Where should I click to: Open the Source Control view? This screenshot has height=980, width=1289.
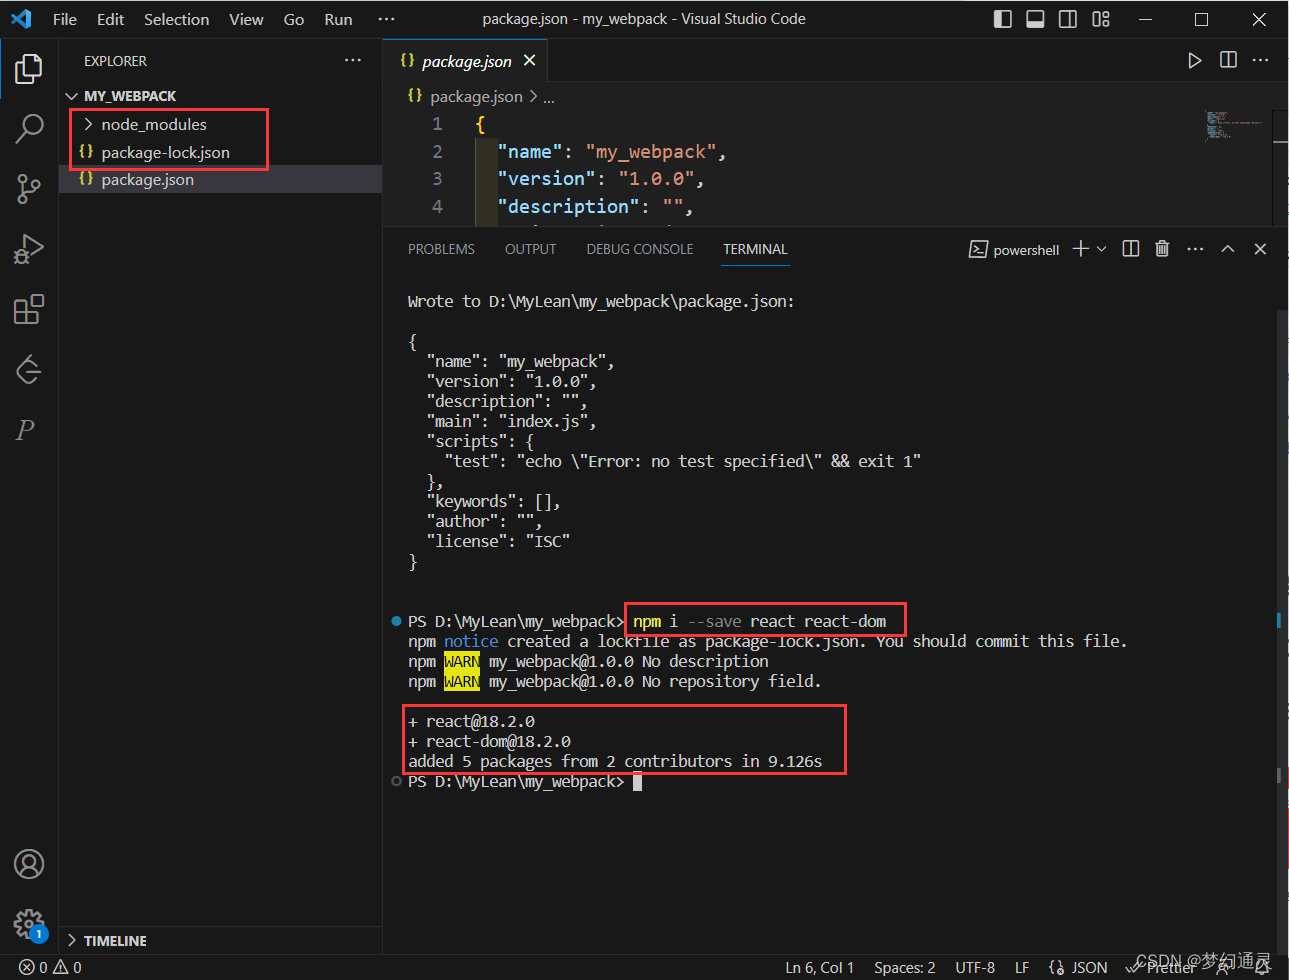(29, 188)
